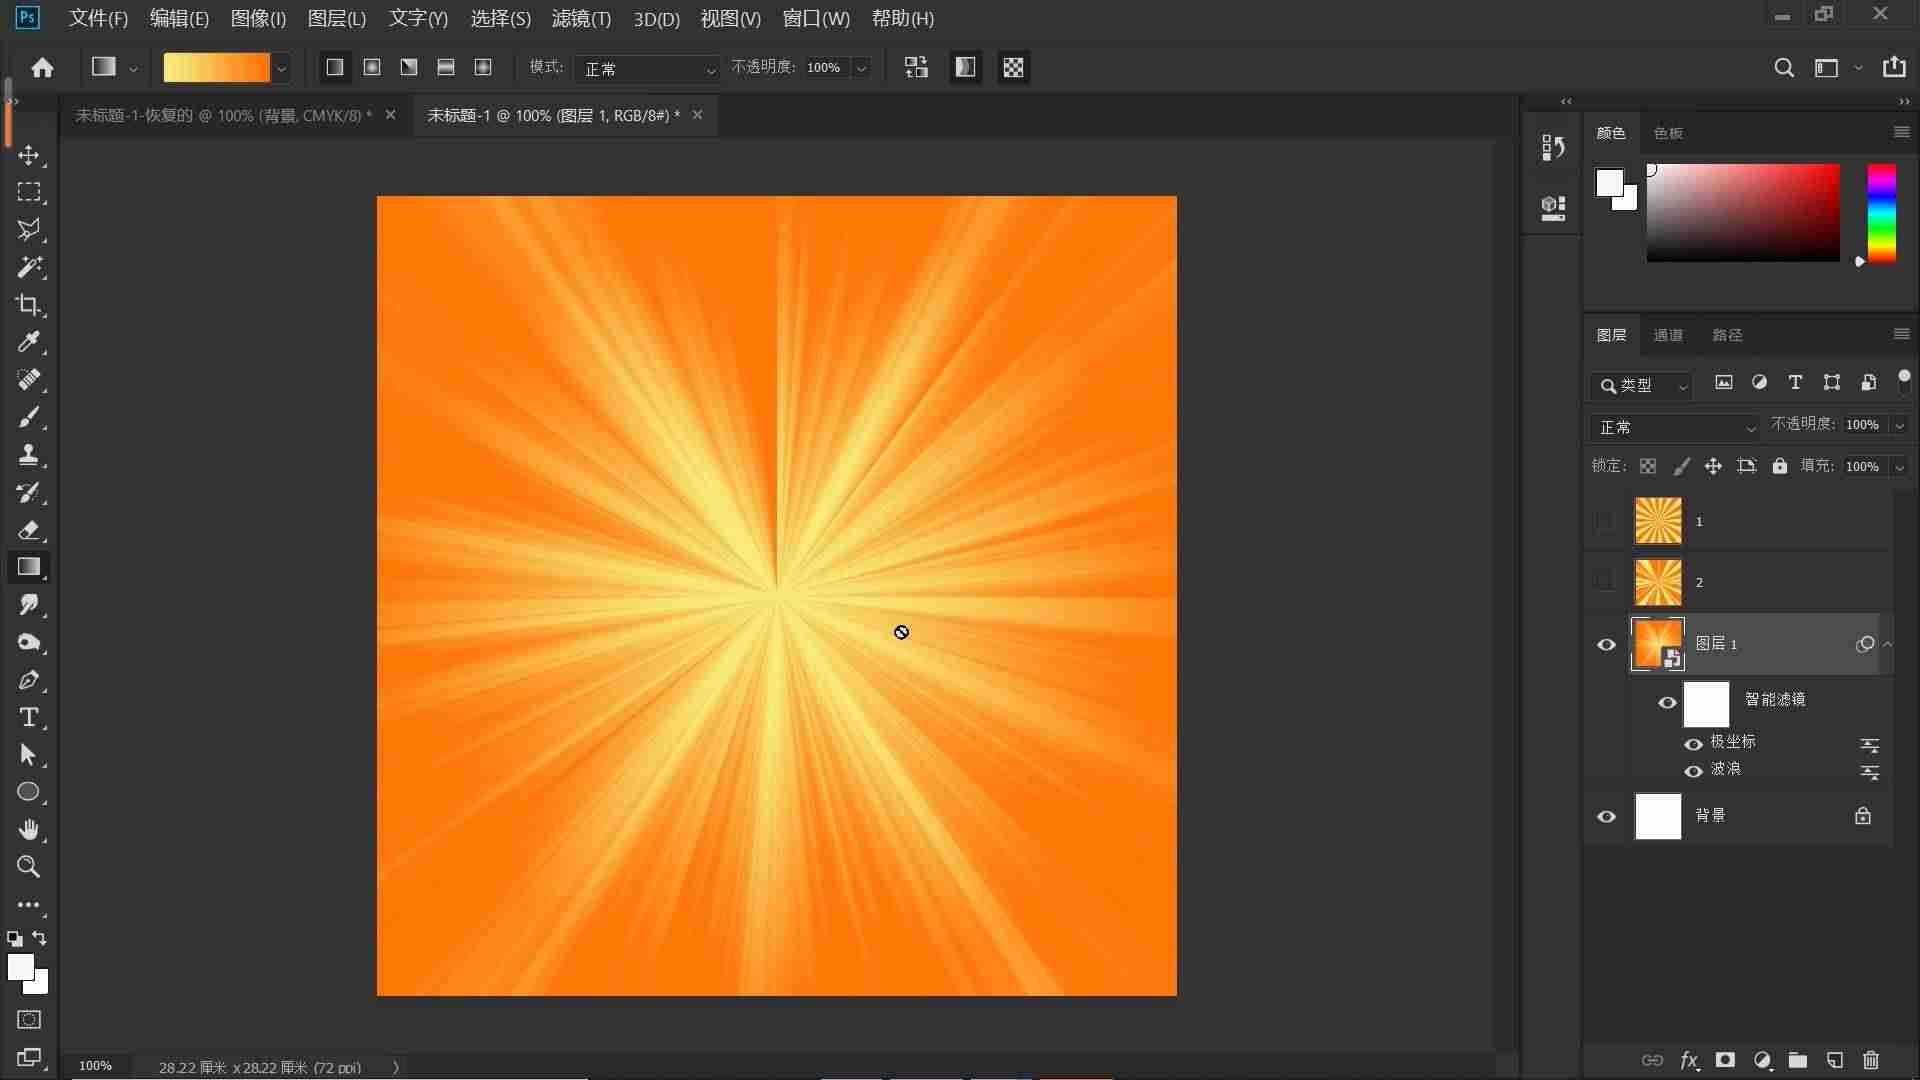
Task: Select the Polygonal Lasso tool
Action: pos(29,230)
